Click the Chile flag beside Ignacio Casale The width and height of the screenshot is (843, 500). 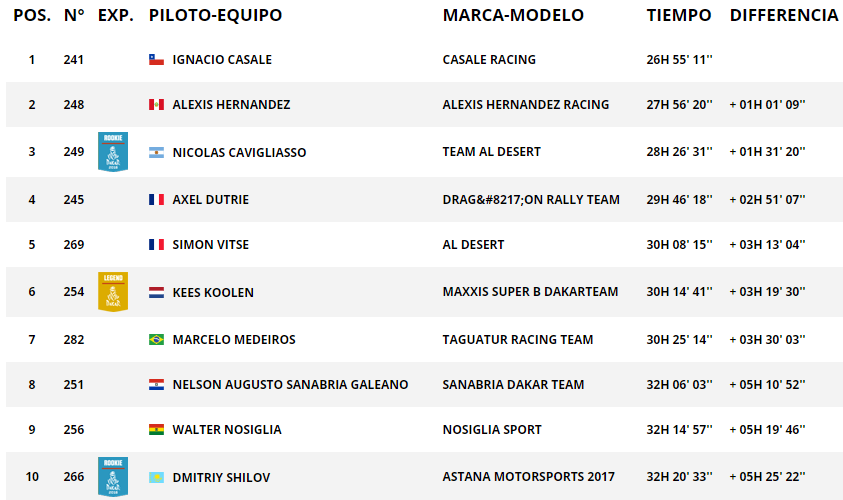tap(156, 60)
